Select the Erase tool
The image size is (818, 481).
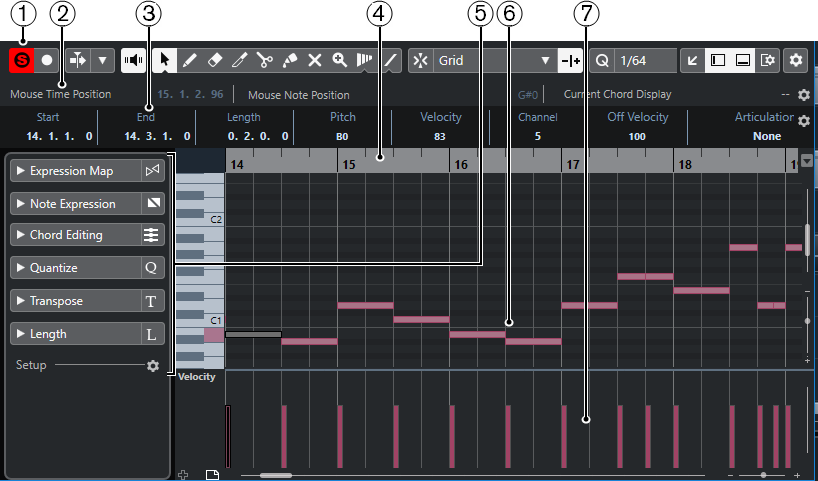[x=215, y=61]
